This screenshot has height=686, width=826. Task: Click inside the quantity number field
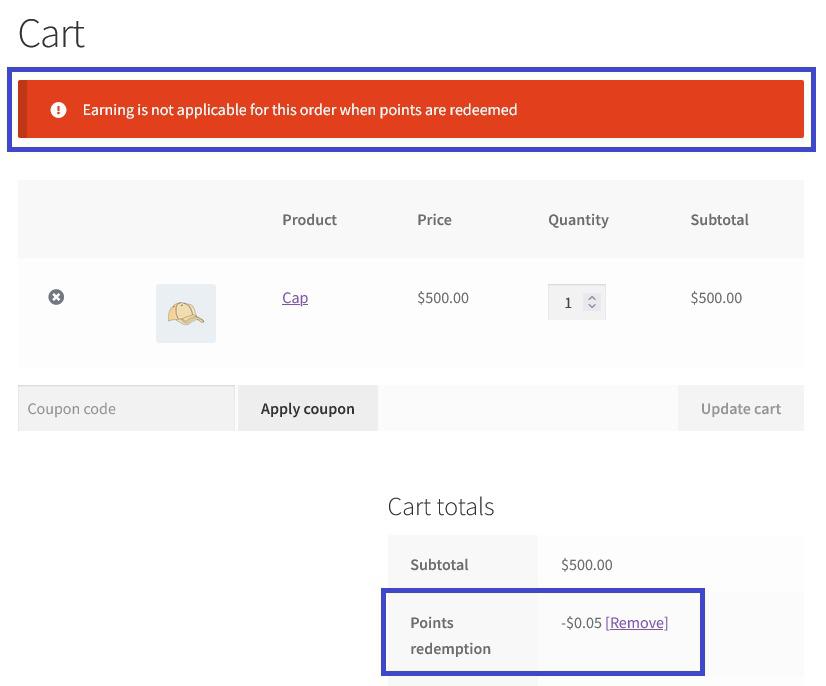pos(567,302)
